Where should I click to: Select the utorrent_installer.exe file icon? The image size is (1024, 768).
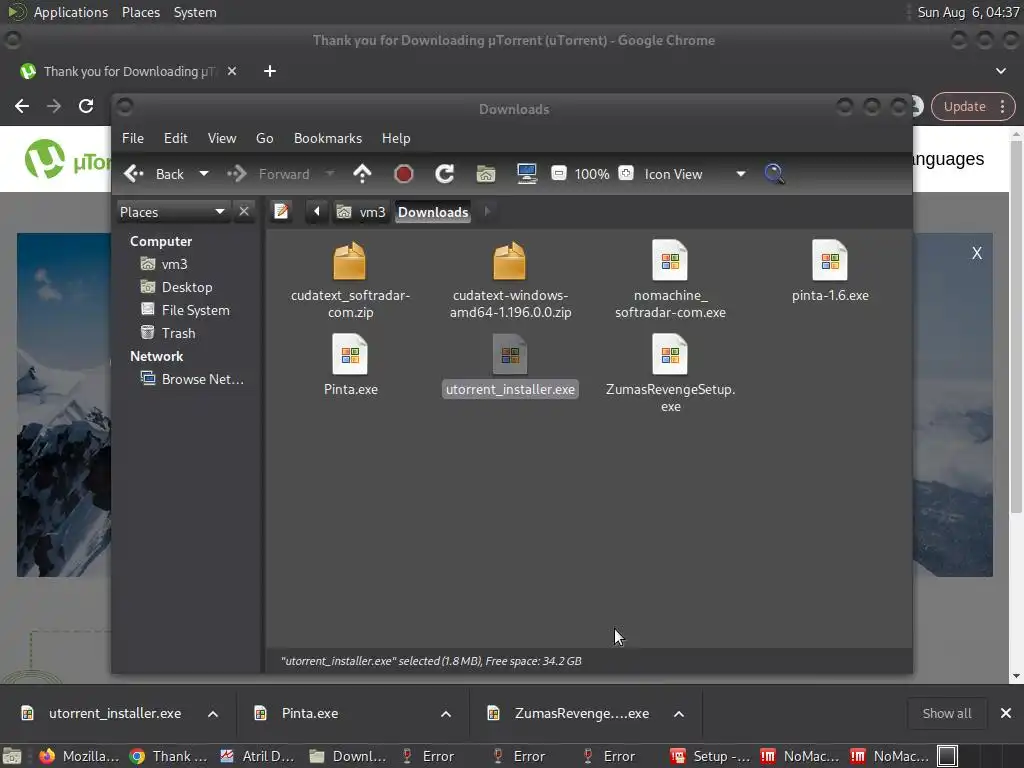pyautogui.click(x=510, y=355)
